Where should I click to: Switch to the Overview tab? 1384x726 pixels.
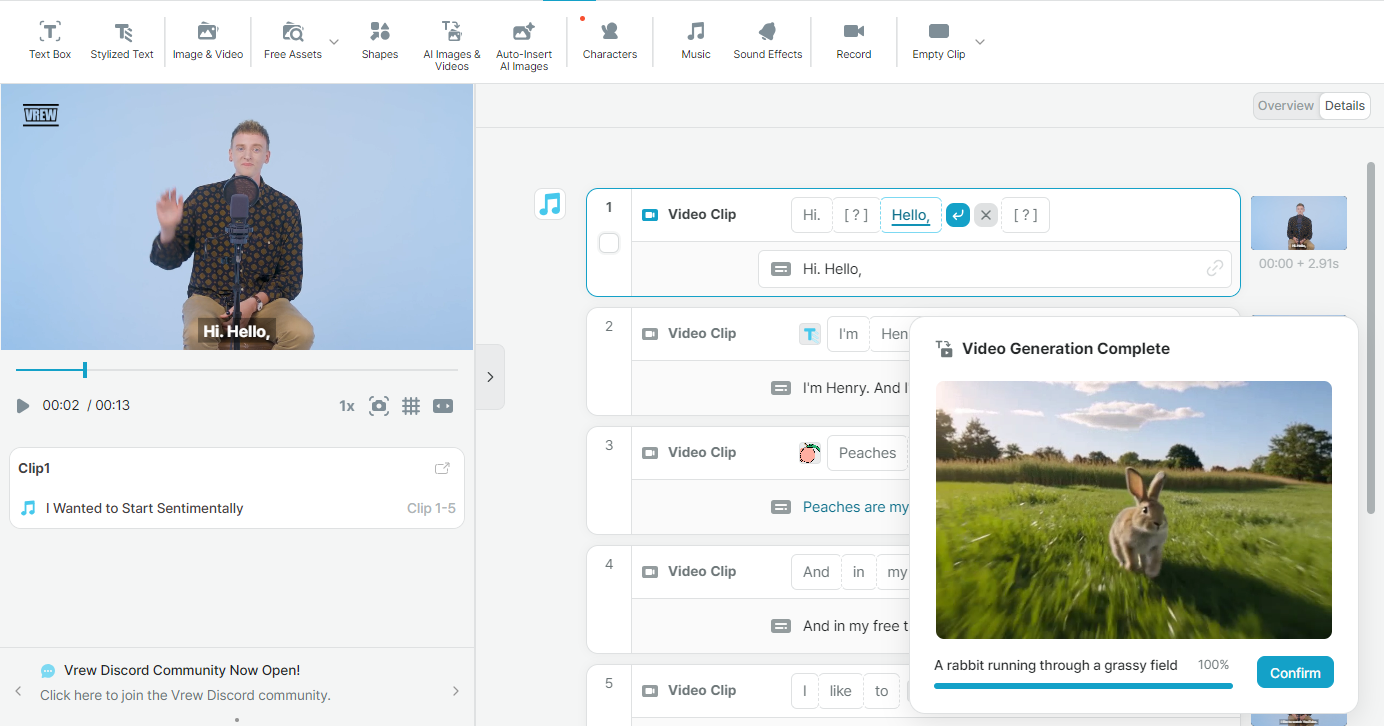[1286, 106]
